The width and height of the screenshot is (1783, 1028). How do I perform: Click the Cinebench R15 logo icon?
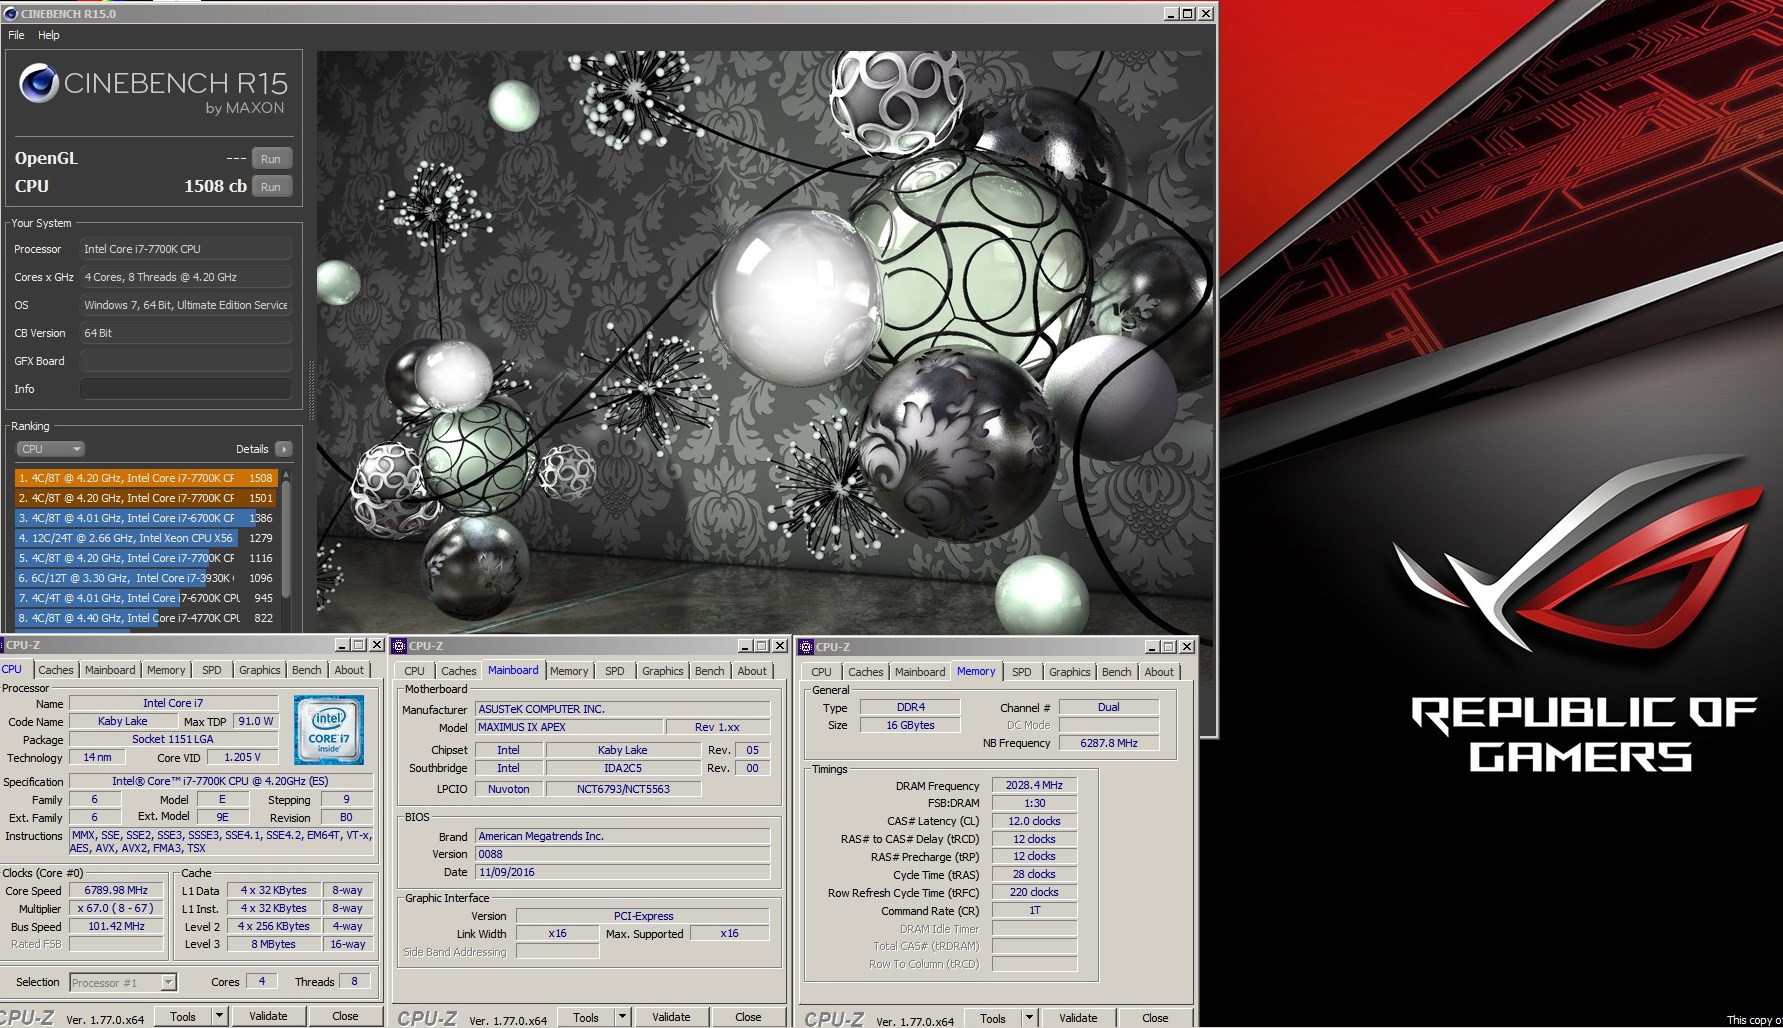click(x=38, y=84)
